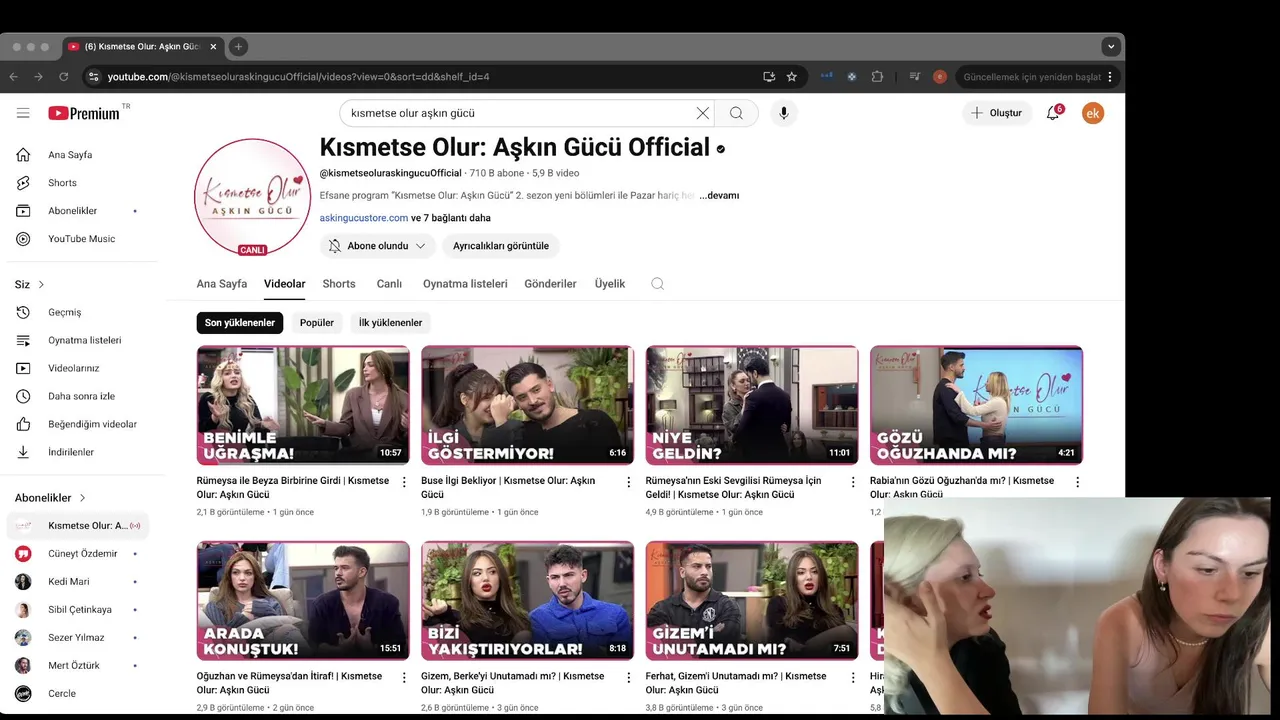Image resolution: width=1280 pixels, height=720 pixels.
Task: Click channel search magnifier icon
Action: 657,284
